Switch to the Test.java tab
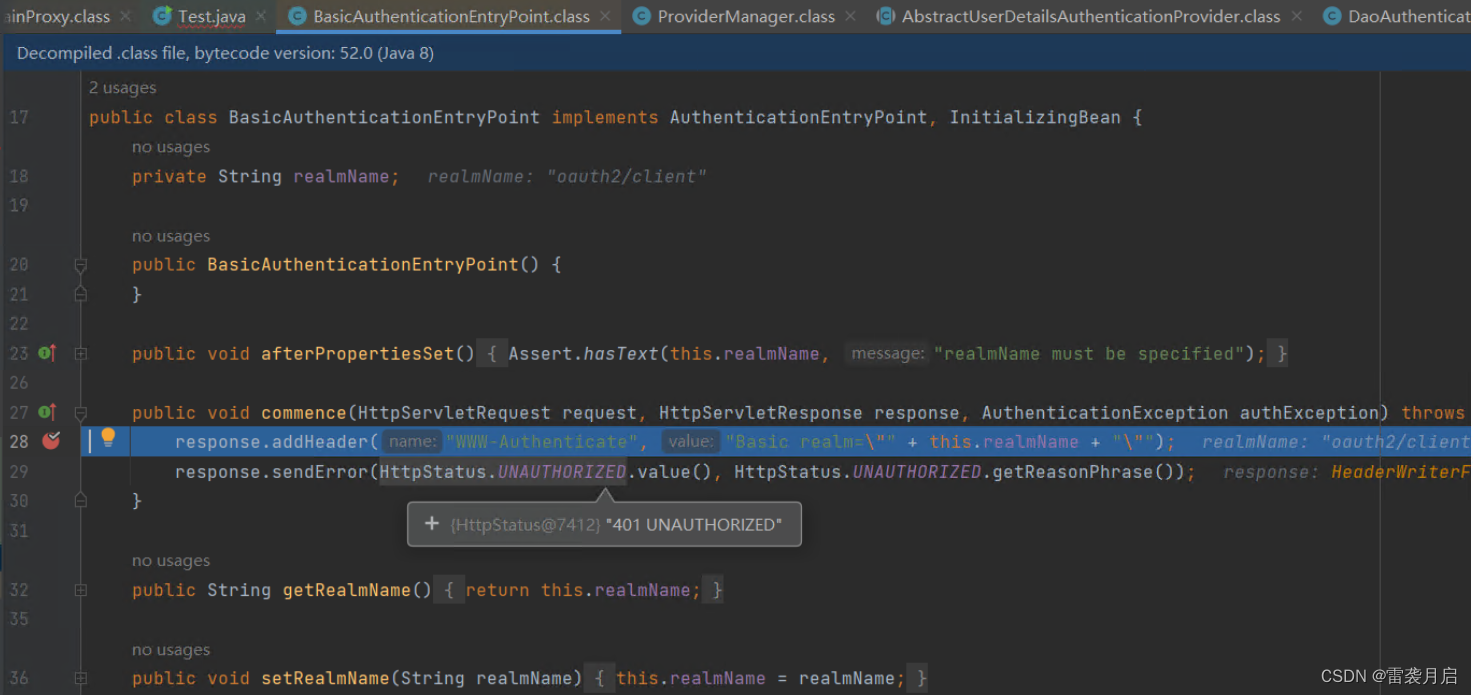Image resolution: width=1473 pixels, height=695 pixels. tap(211, 16)
